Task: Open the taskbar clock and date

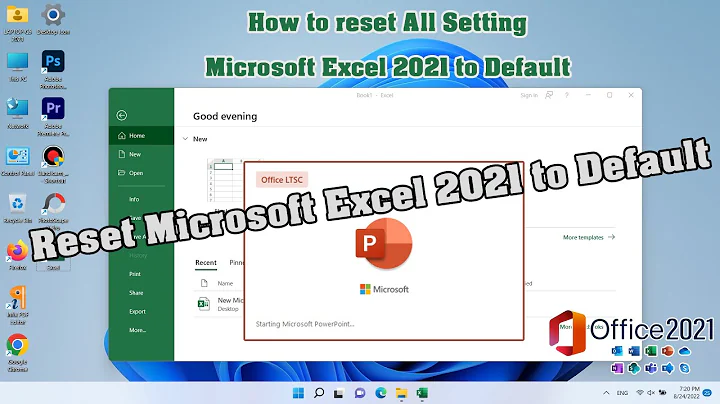Action: tap(687, 393)
